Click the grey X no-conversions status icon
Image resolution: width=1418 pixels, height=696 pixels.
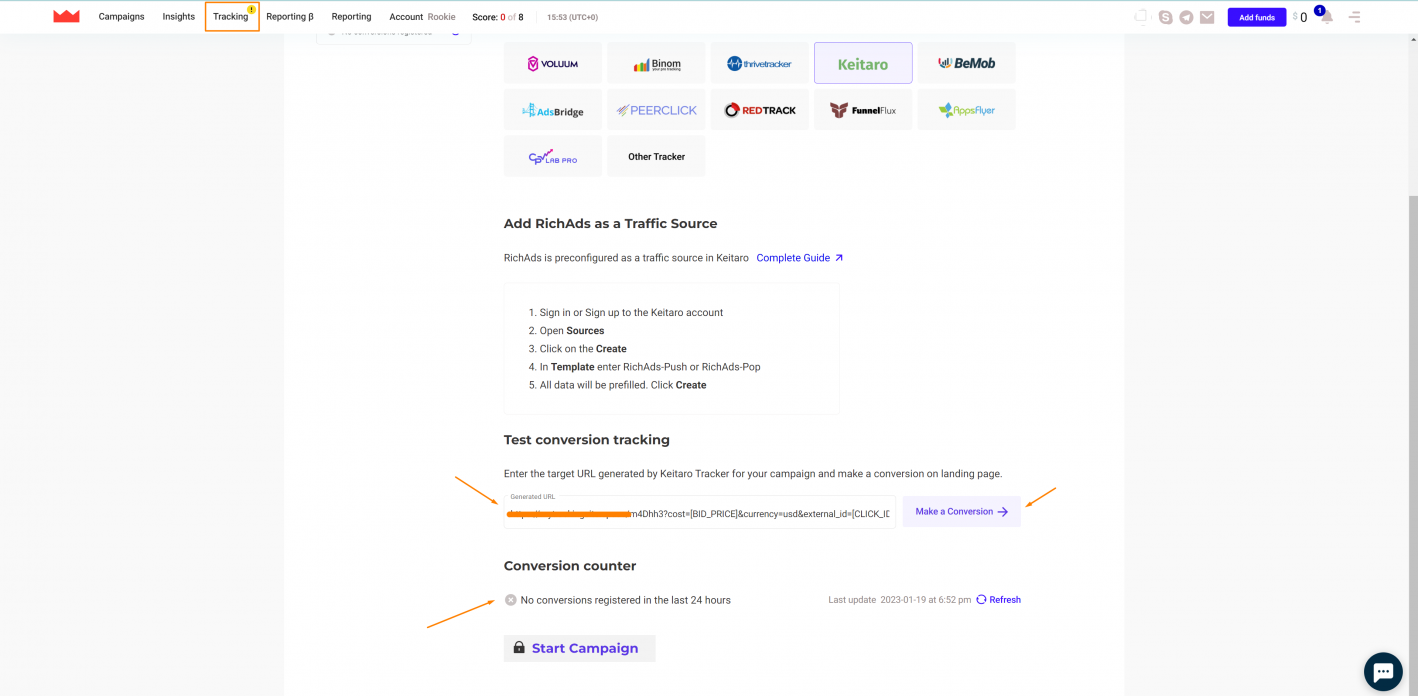[510, 600]
